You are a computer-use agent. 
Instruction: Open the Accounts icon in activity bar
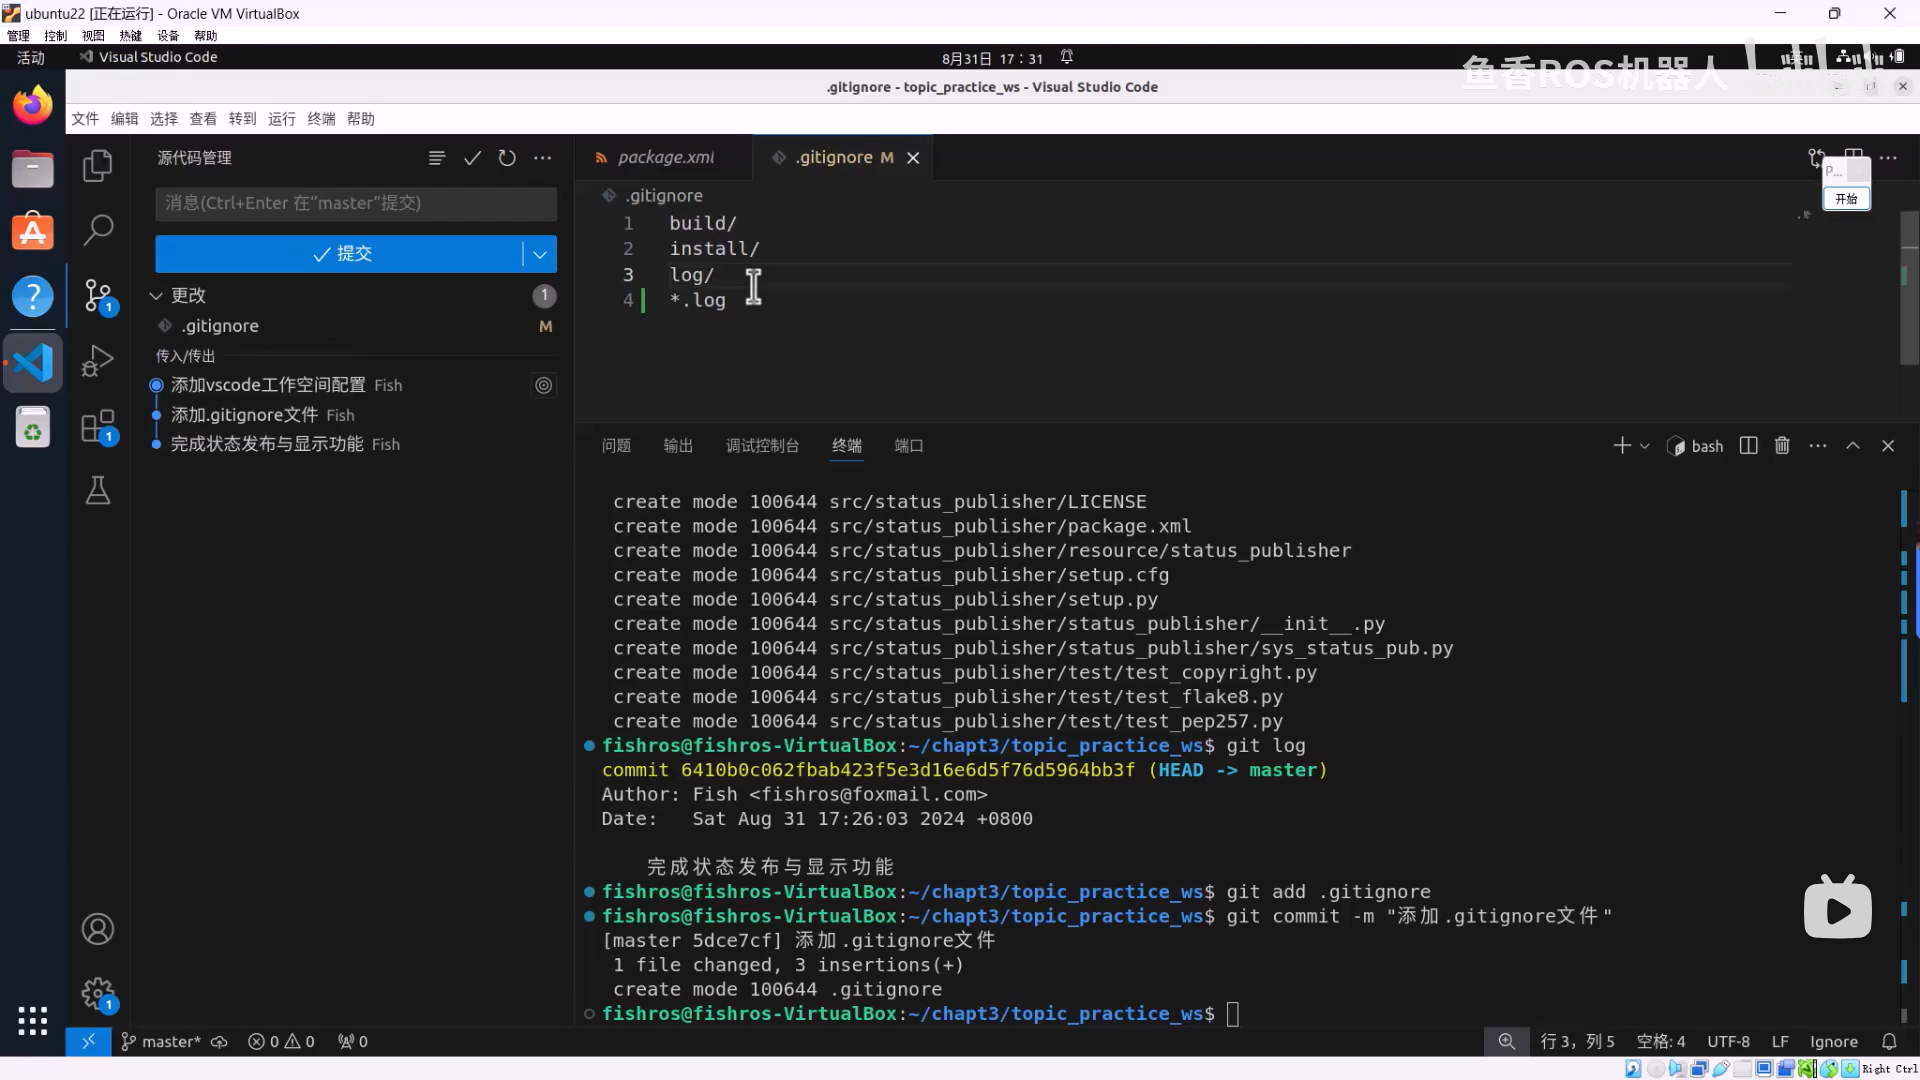tap(97, 929)
